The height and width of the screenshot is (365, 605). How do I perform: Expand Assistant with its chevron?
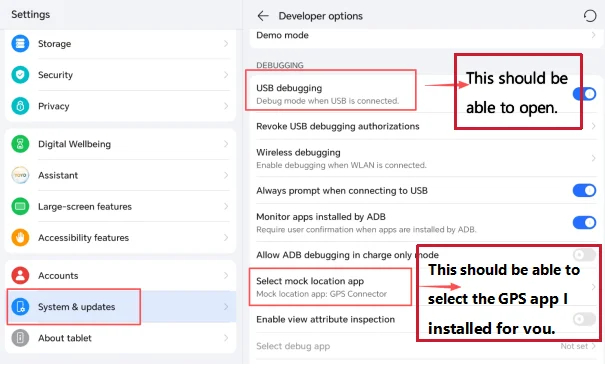[x=226, y=175]
